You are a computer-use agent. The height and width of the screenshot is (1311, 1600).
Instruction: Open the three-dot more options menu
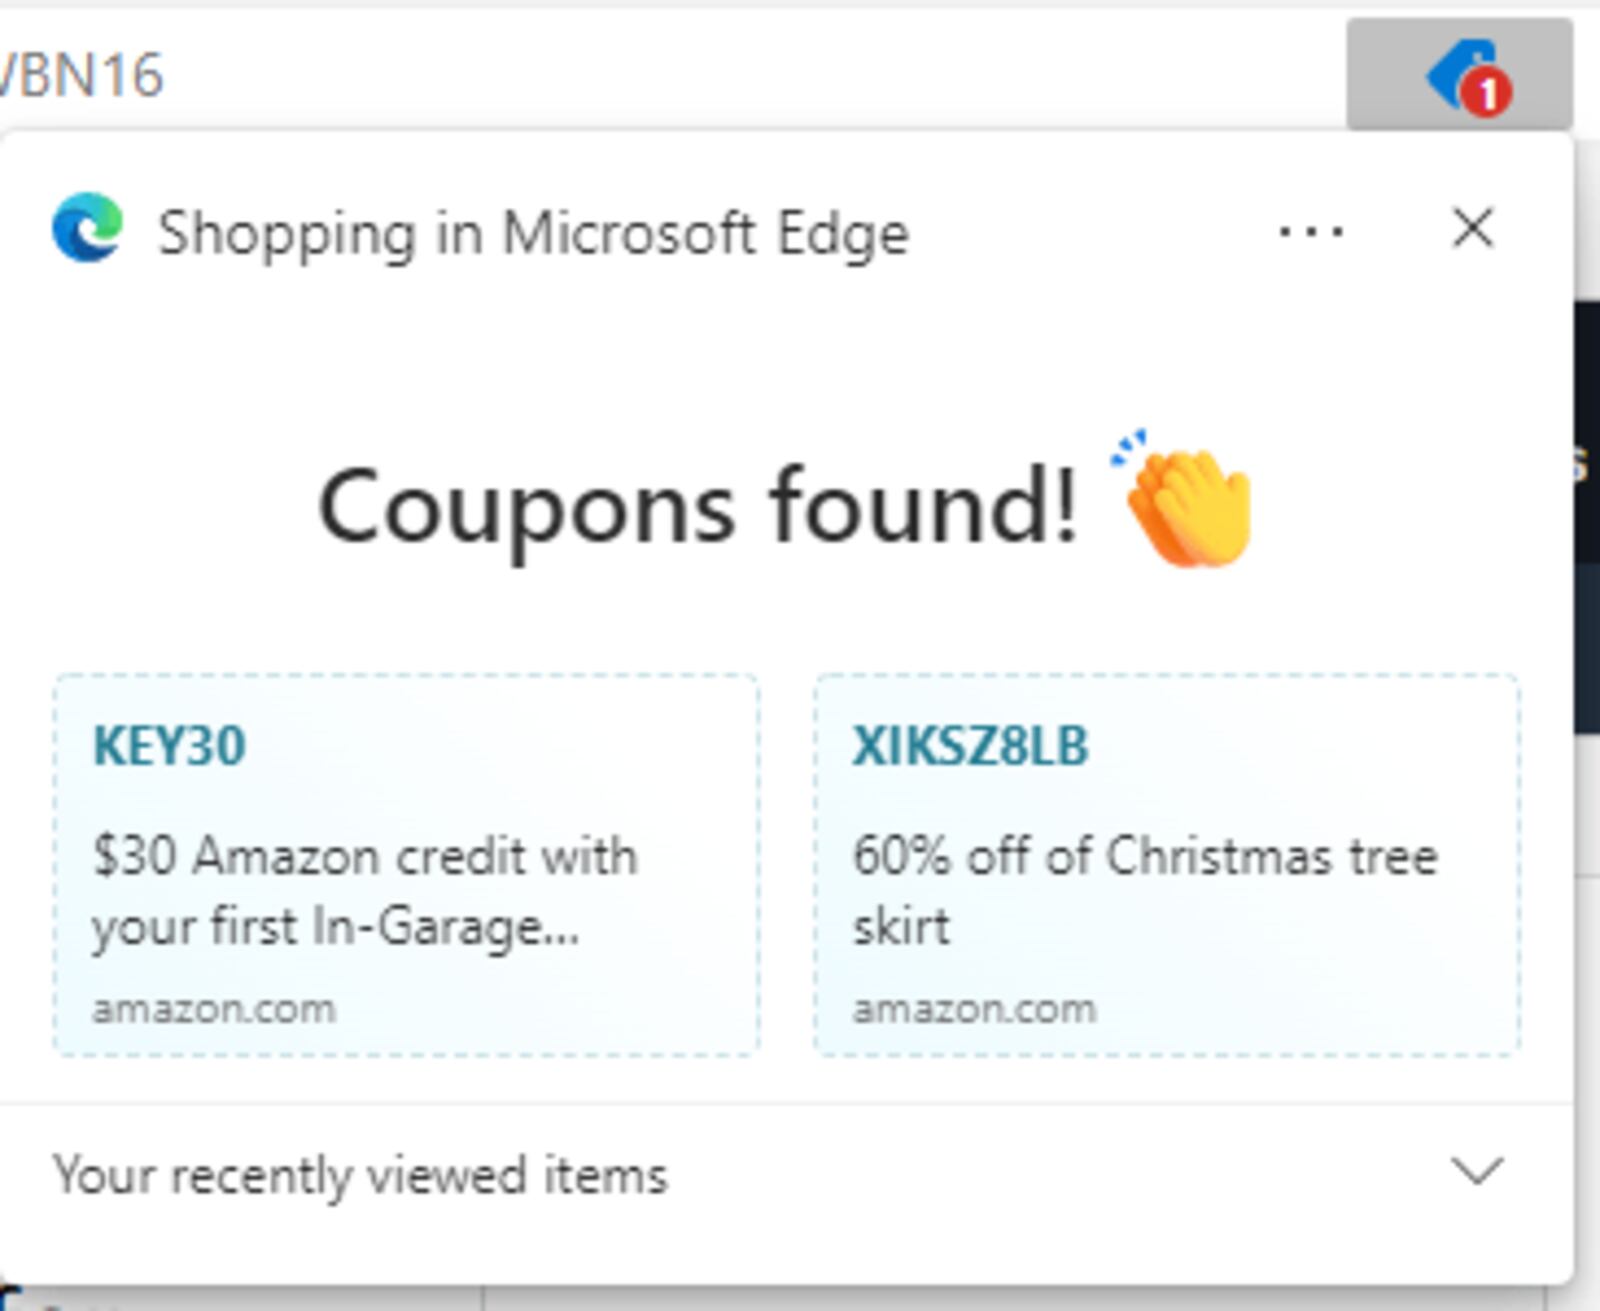point(1311,232)
